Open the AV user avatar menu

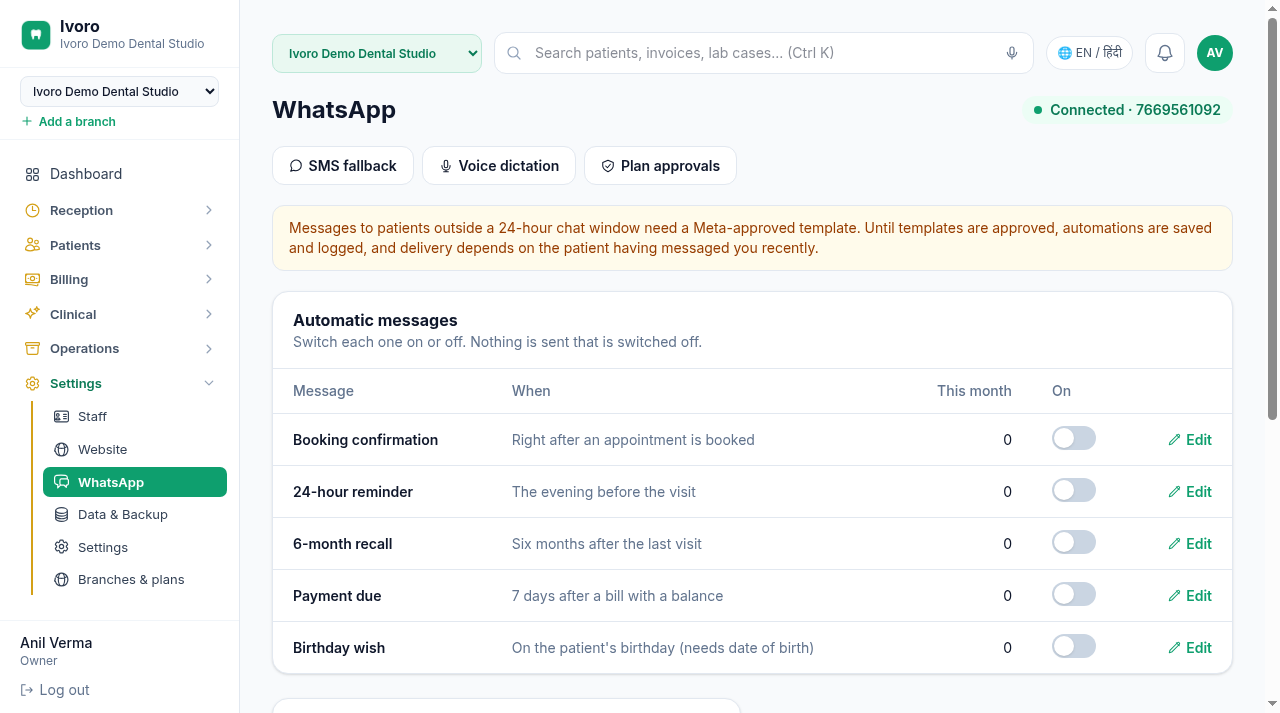coord(1215,53)
